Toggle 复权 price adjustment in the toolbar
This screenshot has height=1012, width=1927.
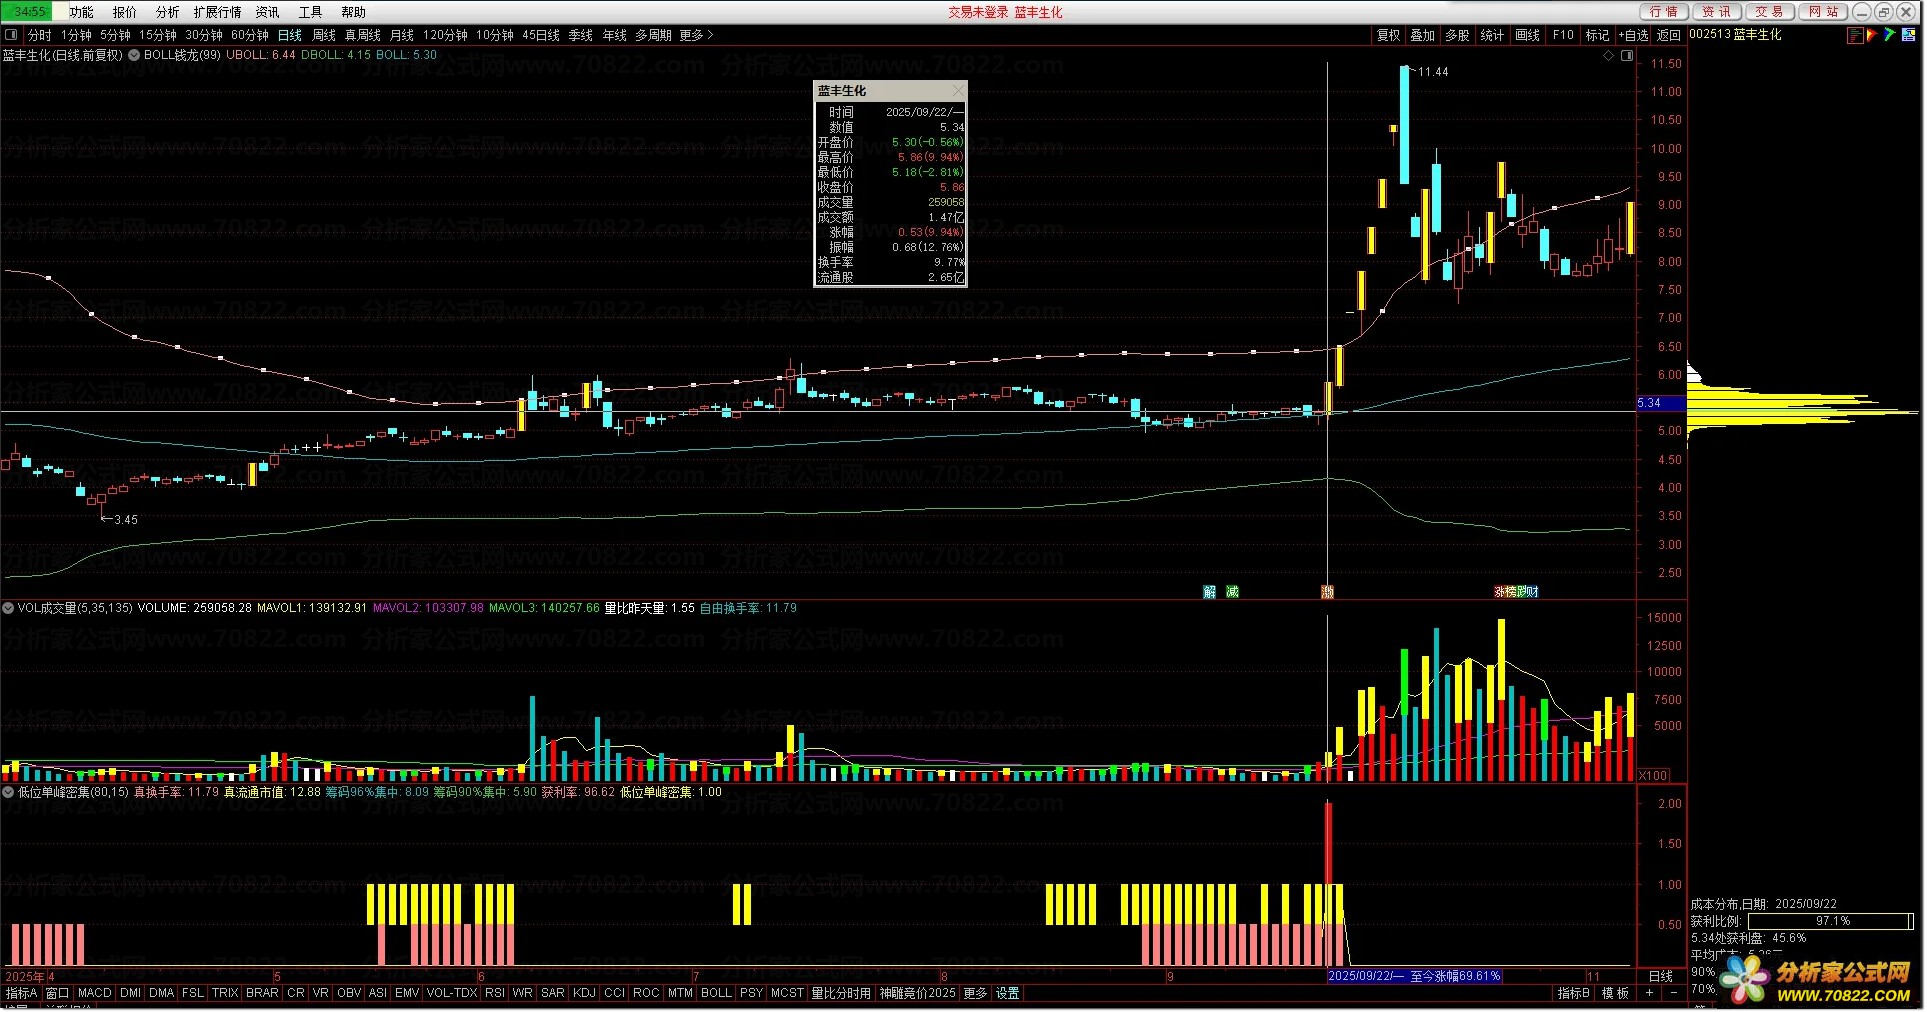1388,35
